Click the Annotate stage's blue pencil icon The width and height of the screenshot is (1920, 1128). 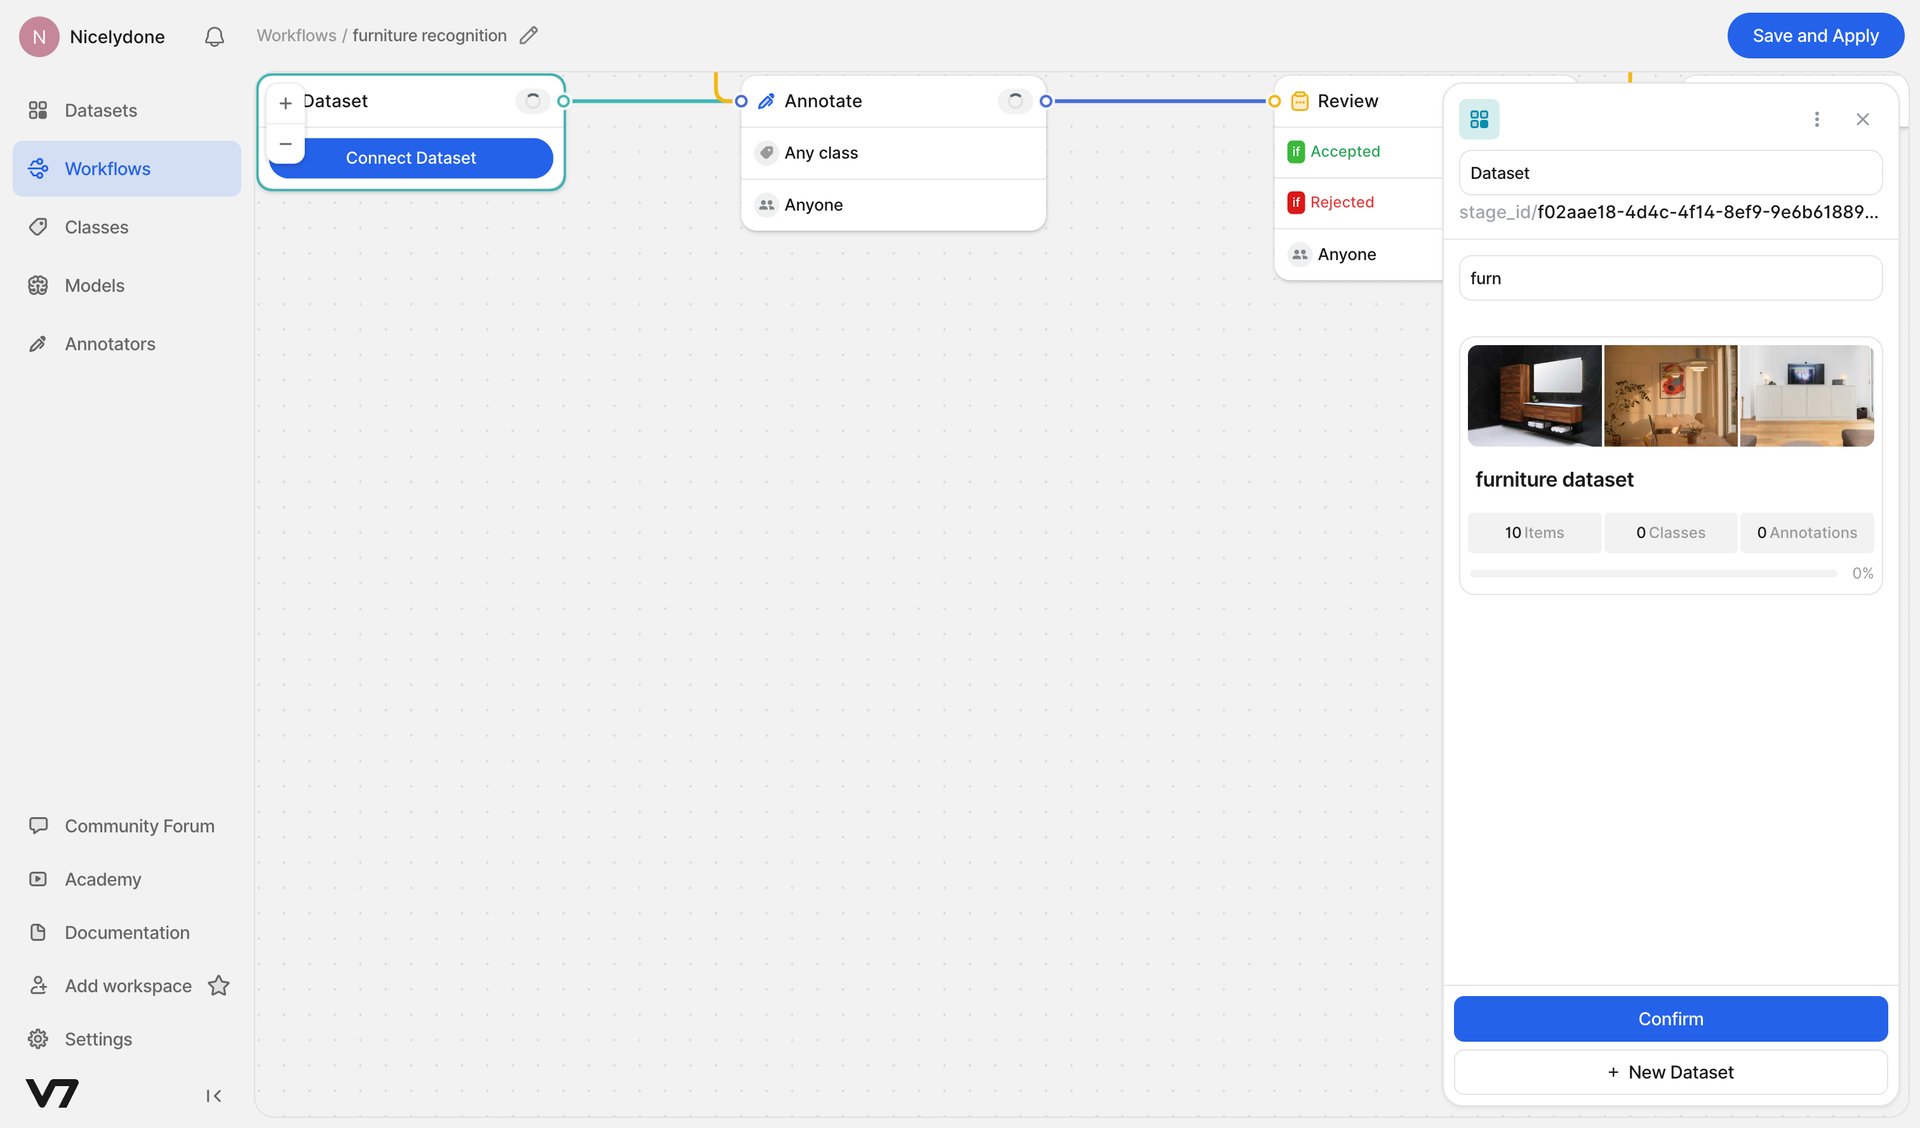[766, 100]
